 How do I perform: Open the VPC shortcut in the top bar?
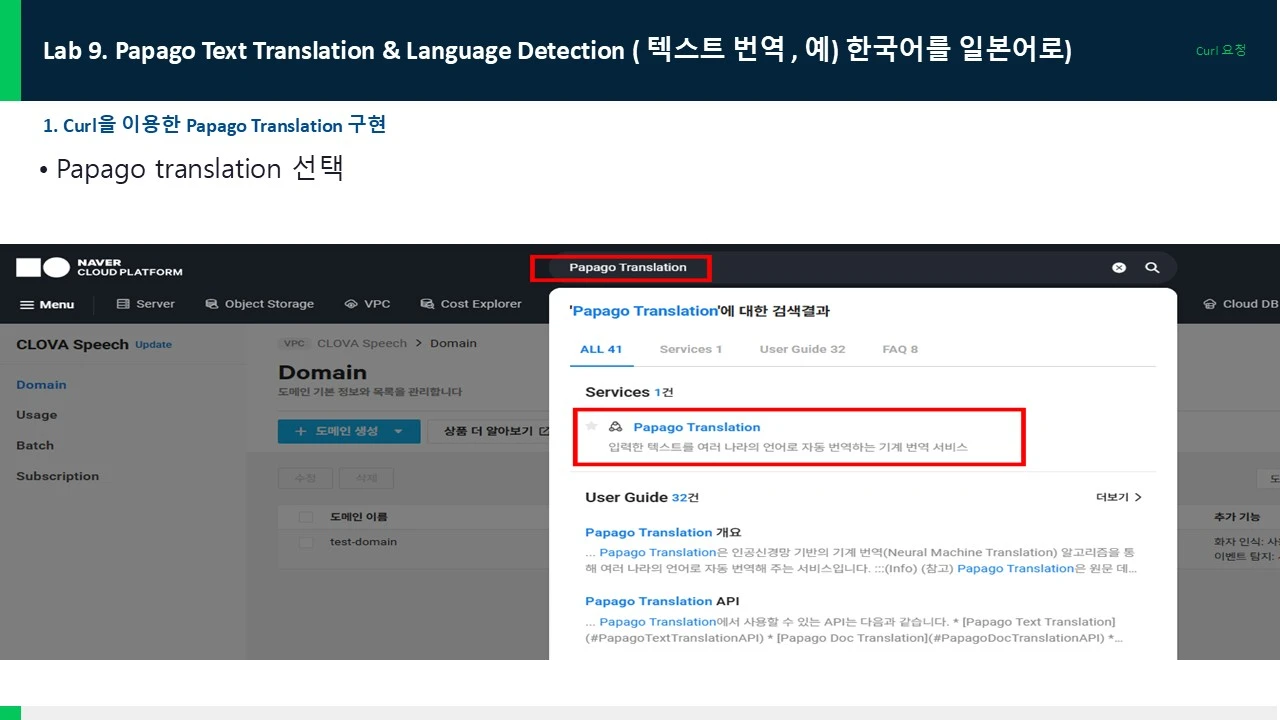click(x=367, y=304)
